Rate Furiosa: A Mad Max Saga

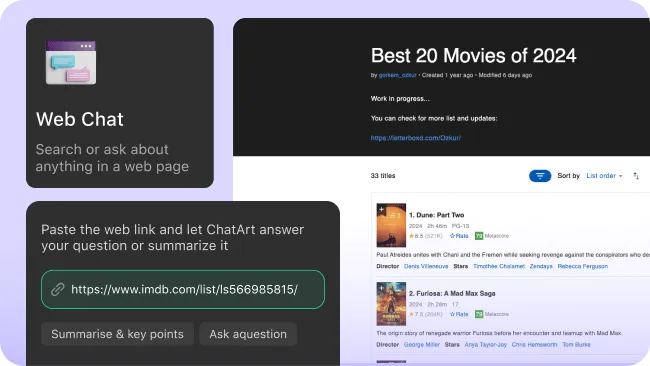[459, 314]
